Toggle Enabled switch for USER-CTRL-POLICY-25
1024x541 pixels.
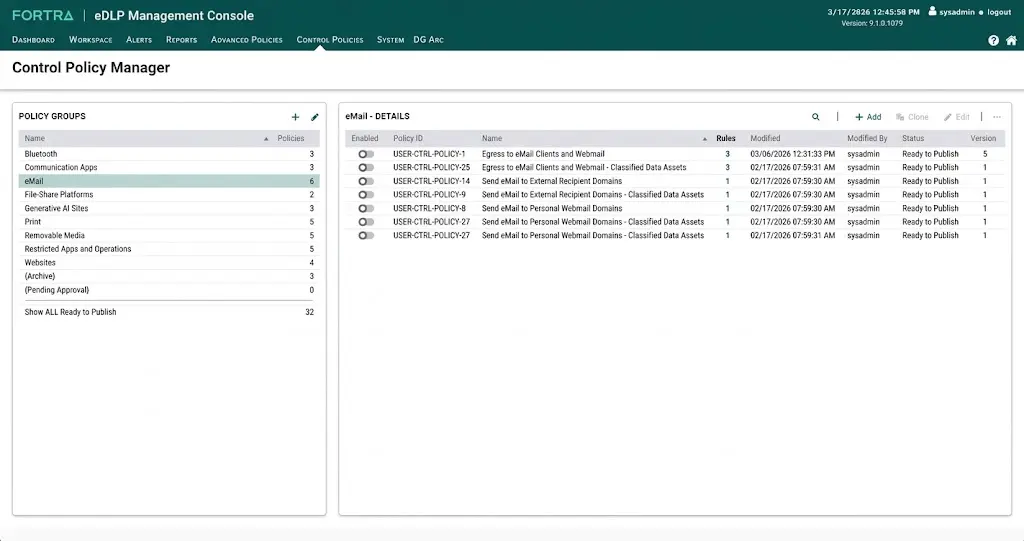pyautogui.click(x=366, y=168)
